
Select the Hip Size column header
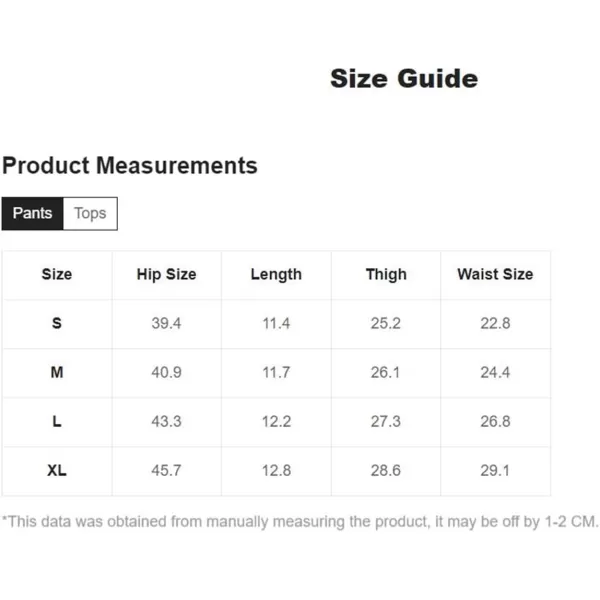166,275
